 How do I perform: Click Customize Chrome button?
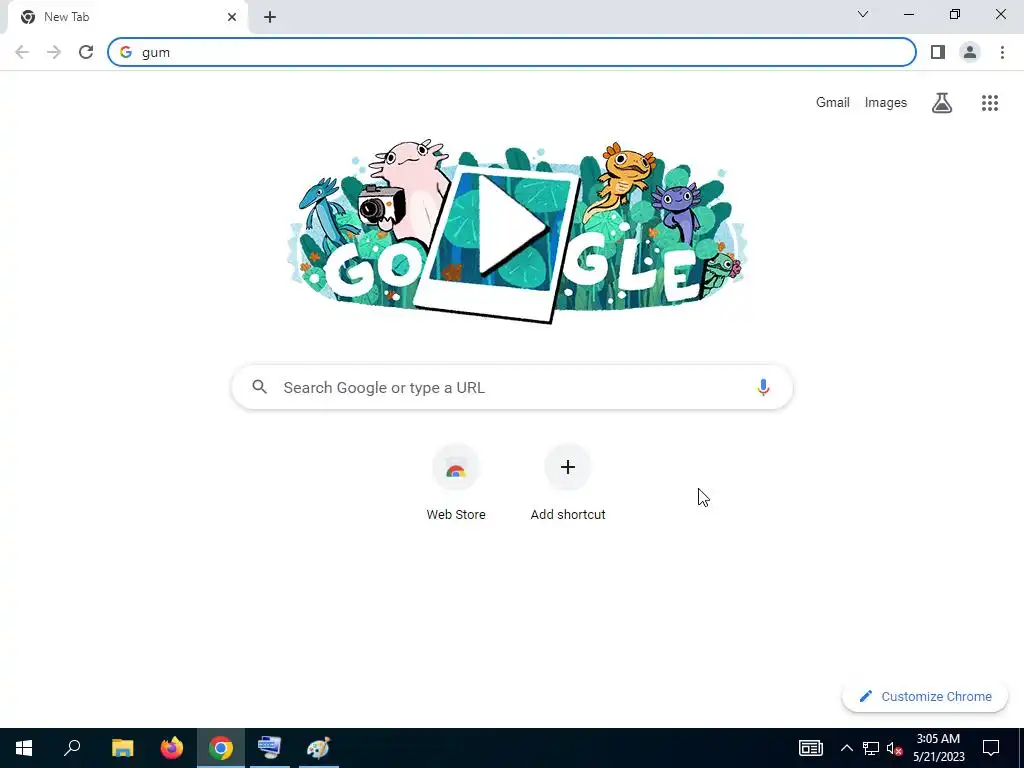click(x=925, y=696)
